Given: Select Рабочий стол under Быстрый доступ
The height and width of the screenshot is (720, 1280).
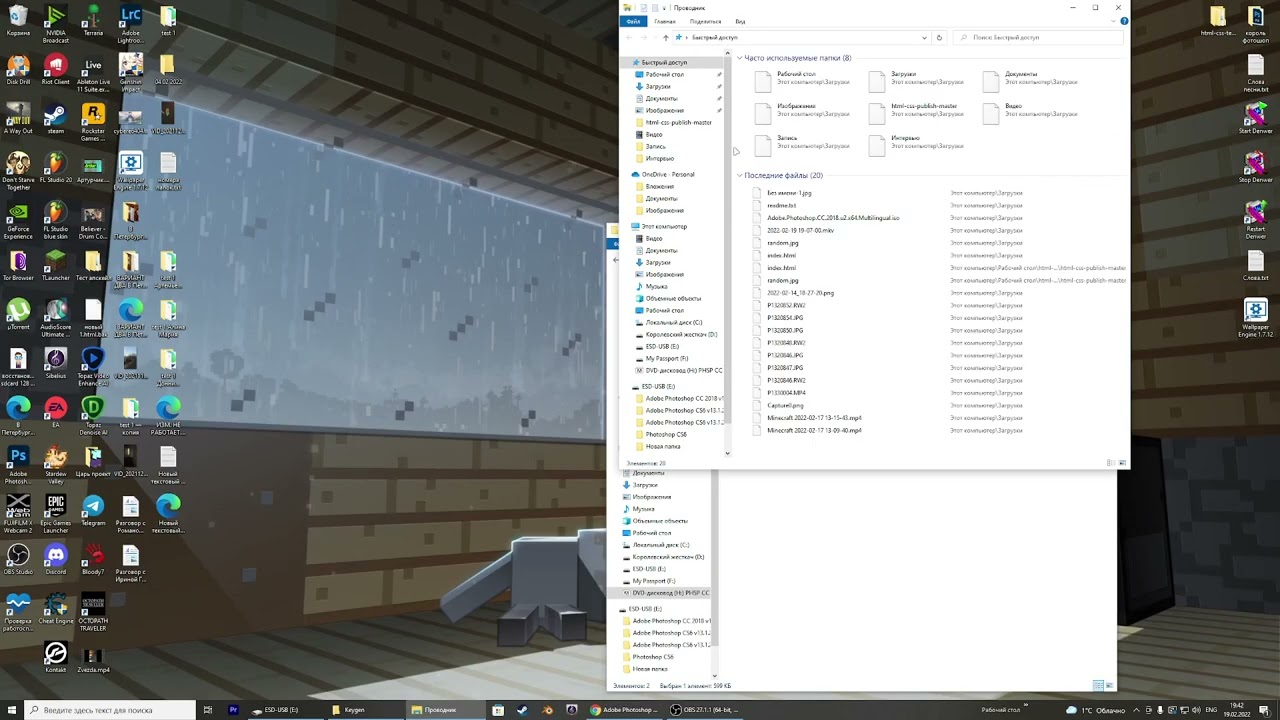Looking at the screenshot, I should tap(664, 74).
